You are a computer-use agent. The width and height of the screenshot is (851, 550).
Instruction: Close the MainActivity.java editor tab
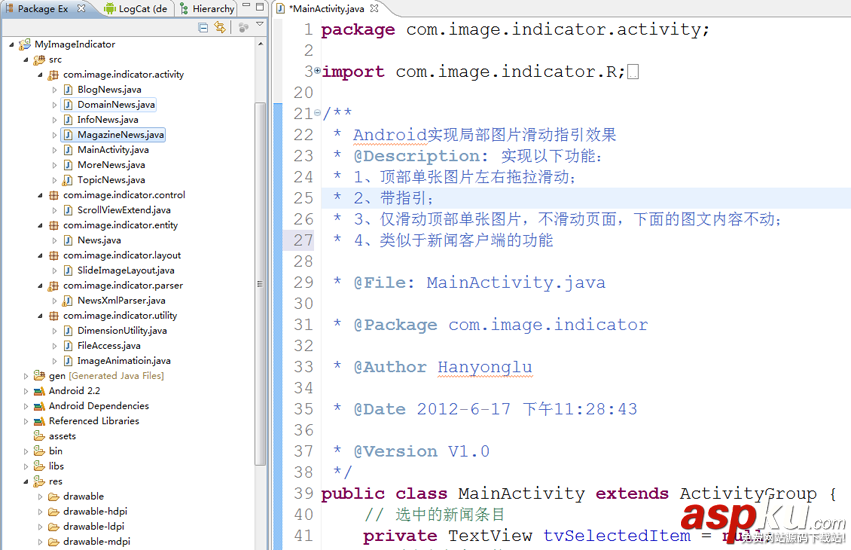click(374, 8)
